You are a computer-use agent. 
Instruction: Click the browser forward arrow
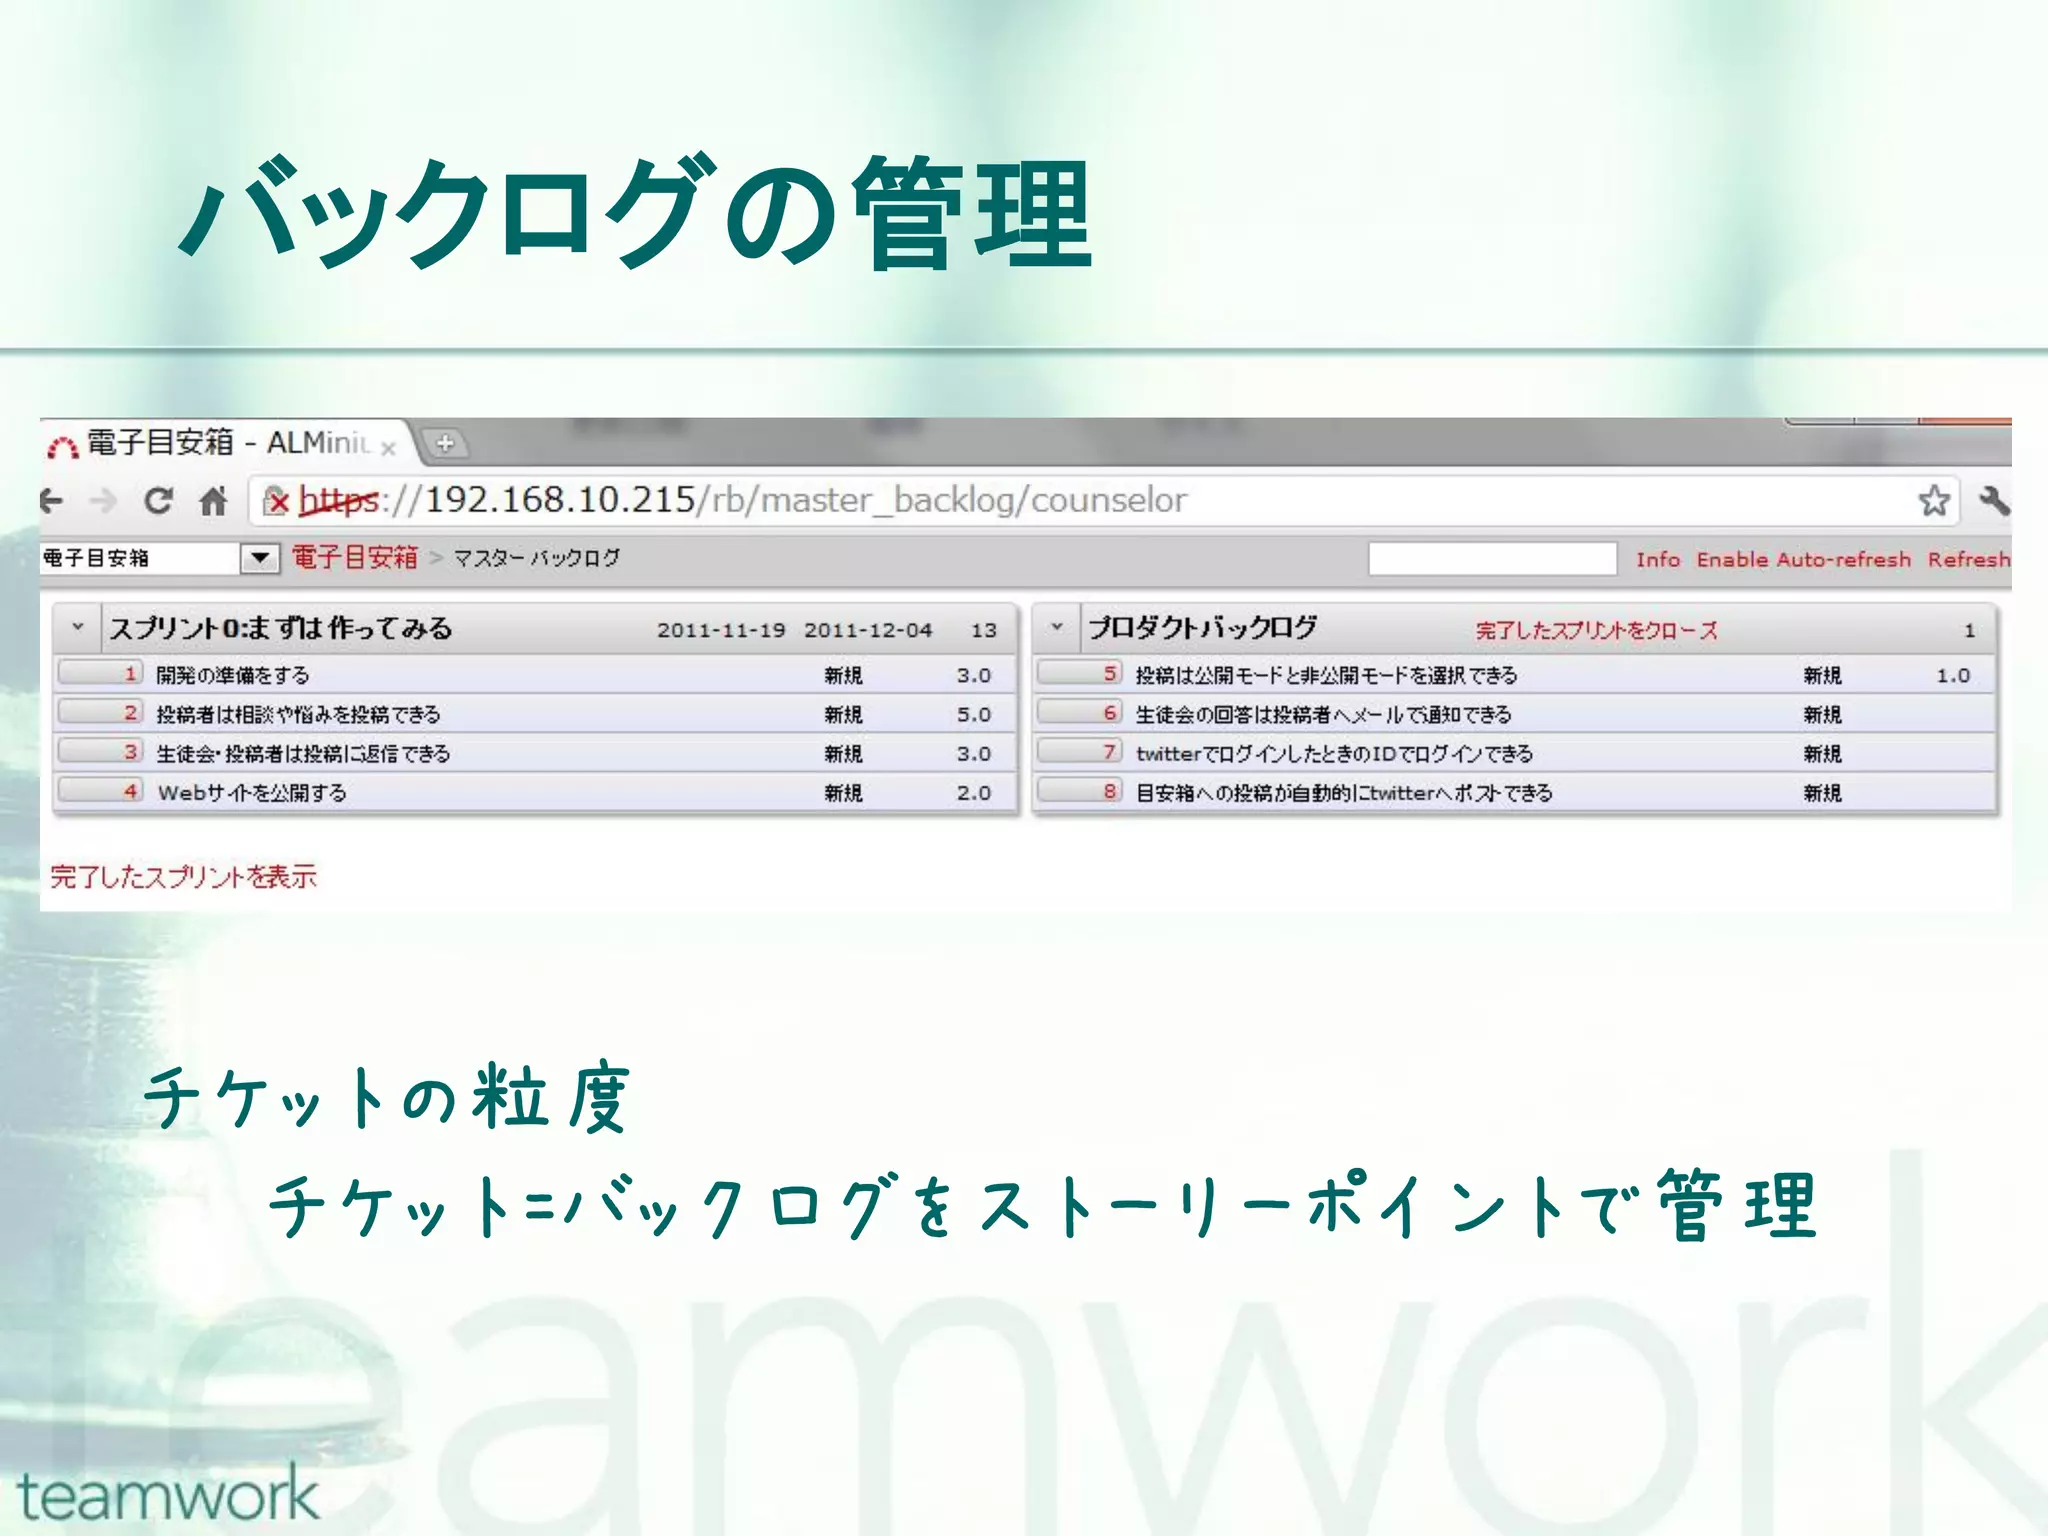click(x=103, y=500)
